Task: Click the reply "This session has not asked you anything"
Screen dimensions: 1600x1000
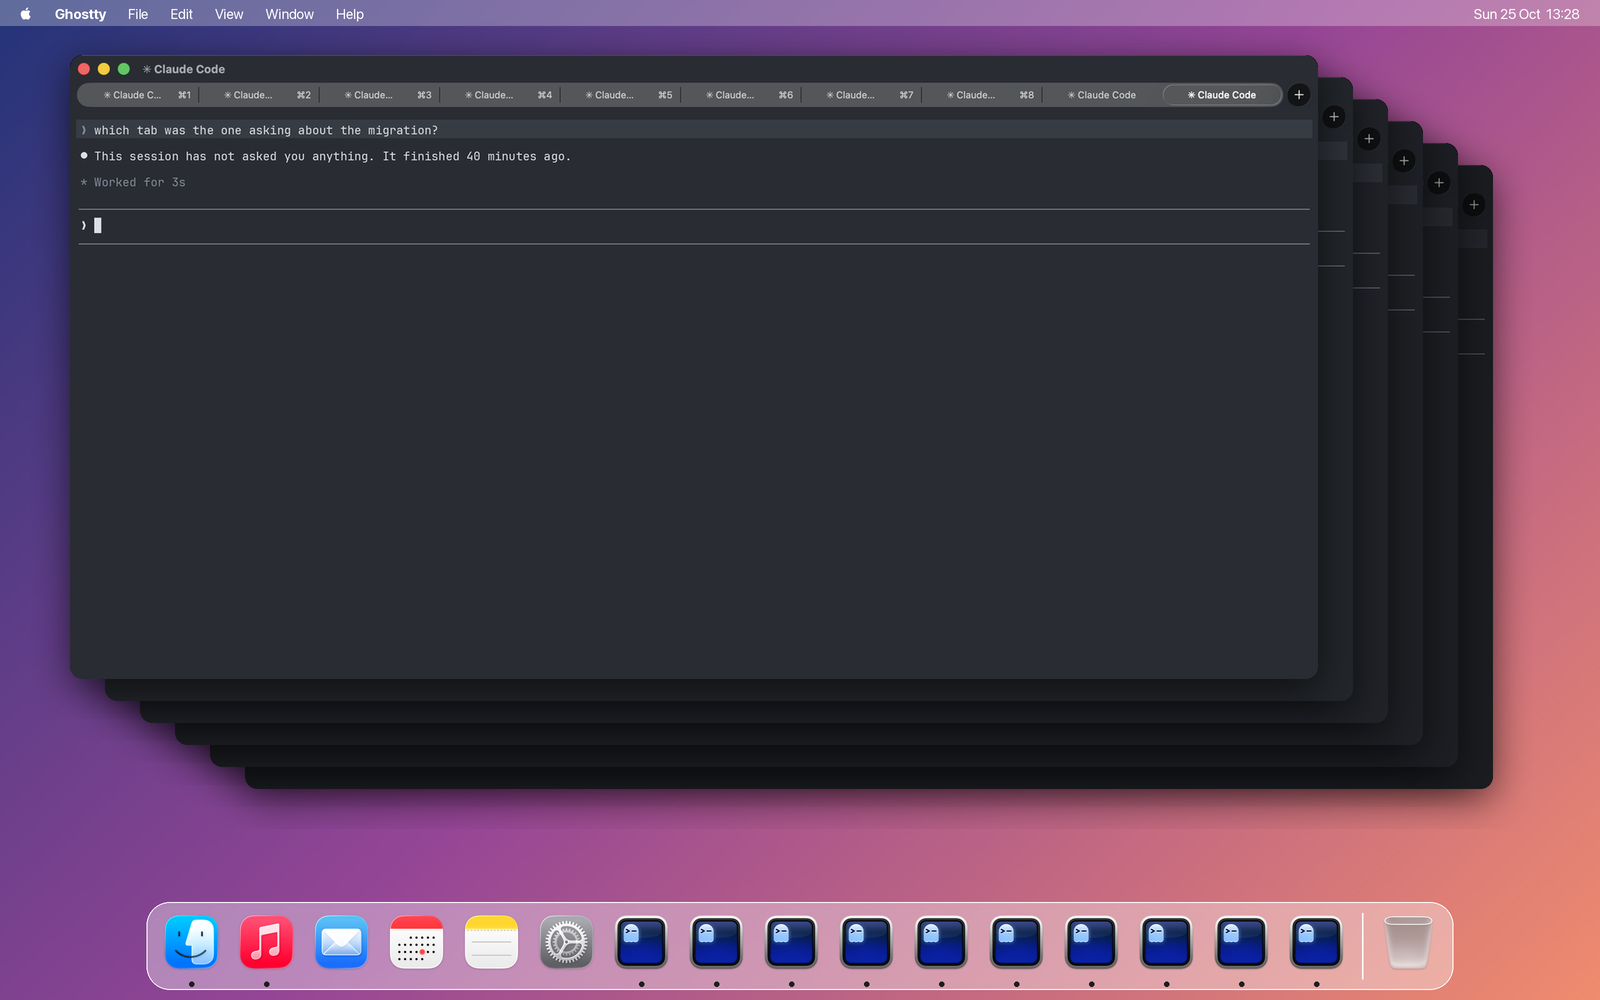Action: click(x=233, y=156)
